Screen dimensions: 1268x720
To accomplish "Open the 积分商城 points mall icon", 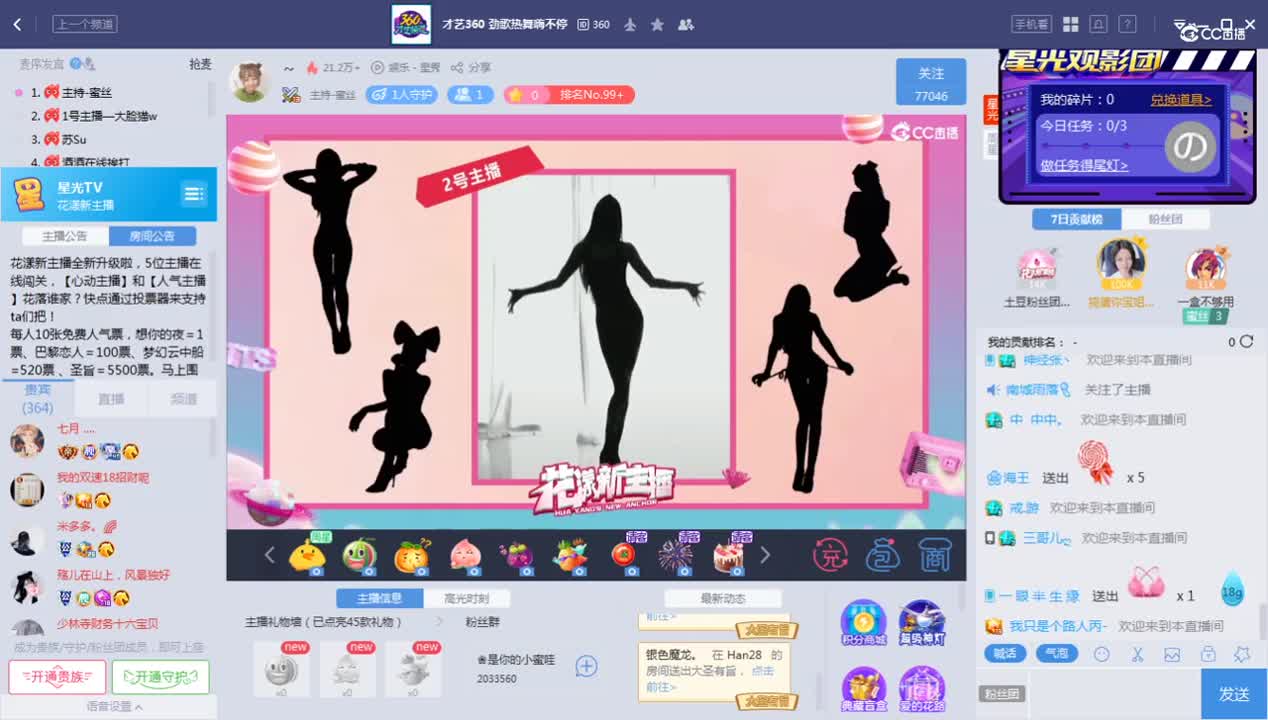I will 863,623.
